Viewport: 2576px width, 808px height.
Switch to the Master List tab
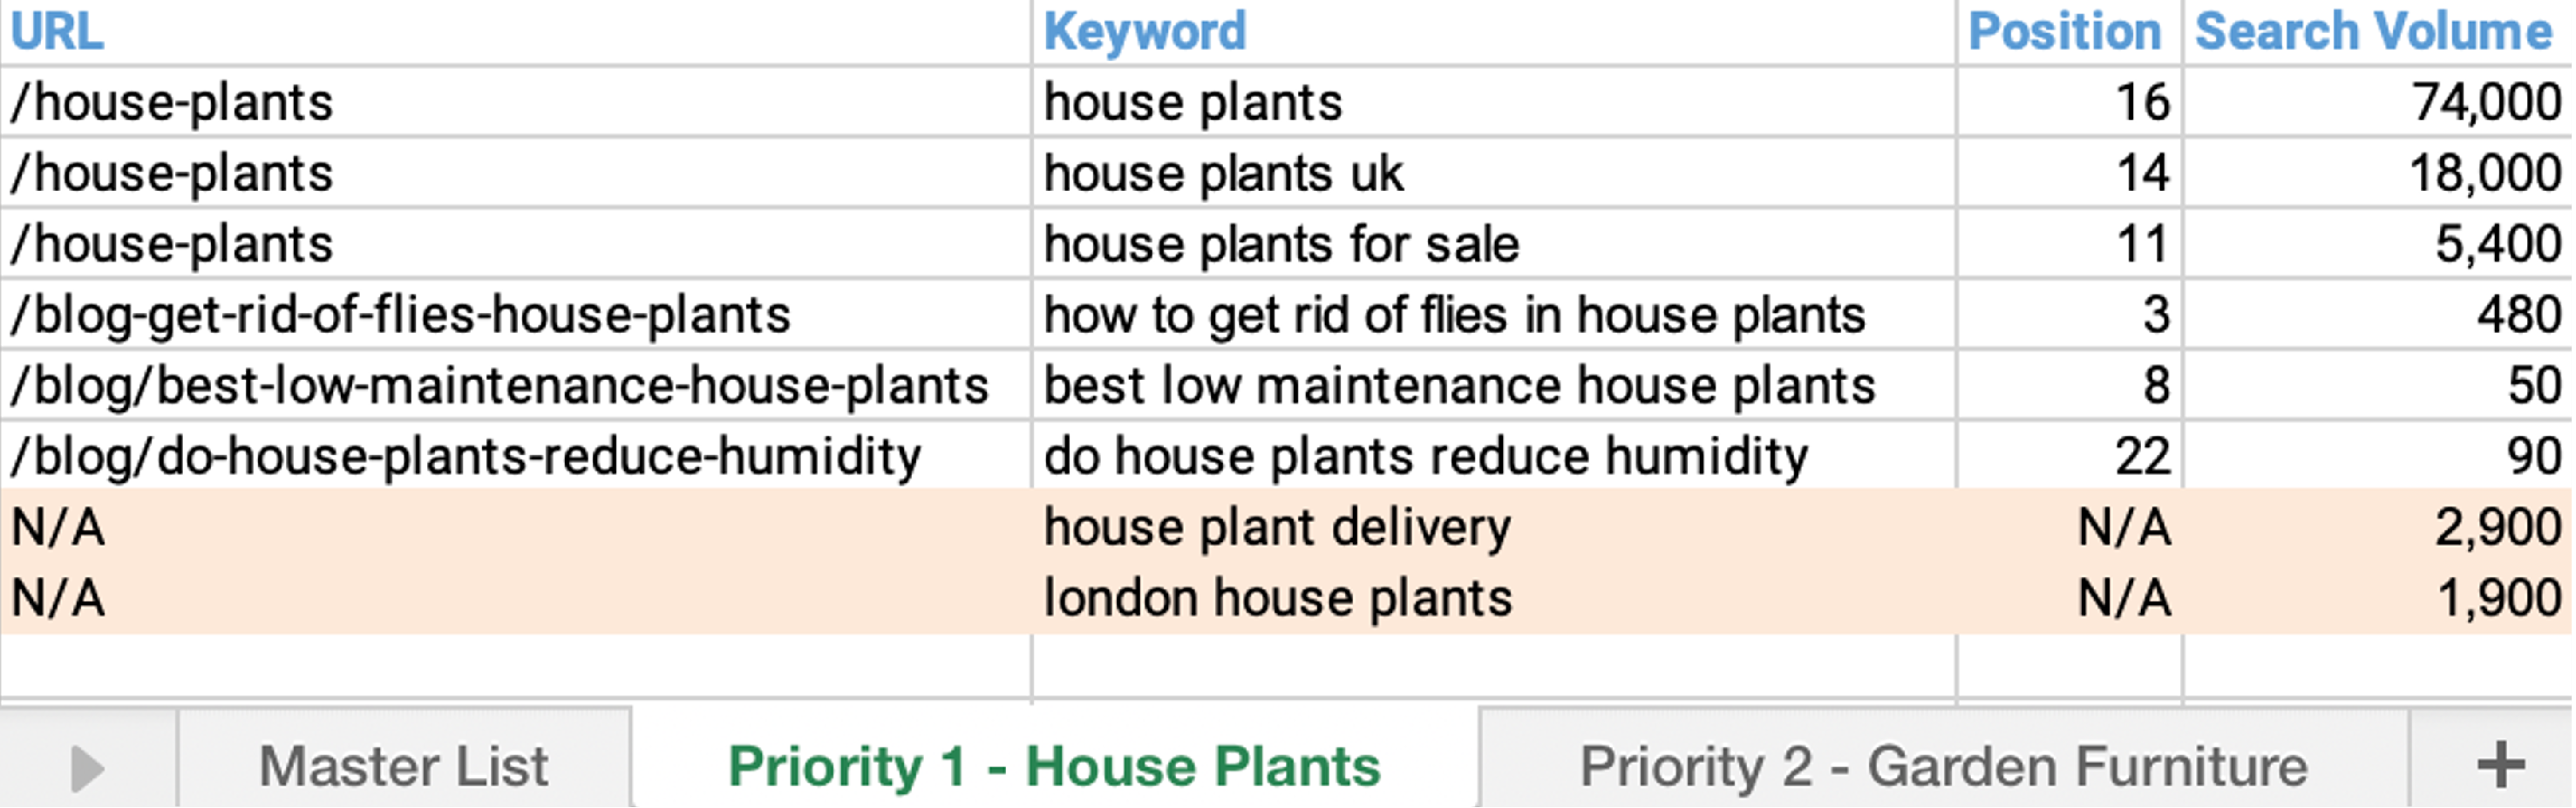tap(403, 766)
